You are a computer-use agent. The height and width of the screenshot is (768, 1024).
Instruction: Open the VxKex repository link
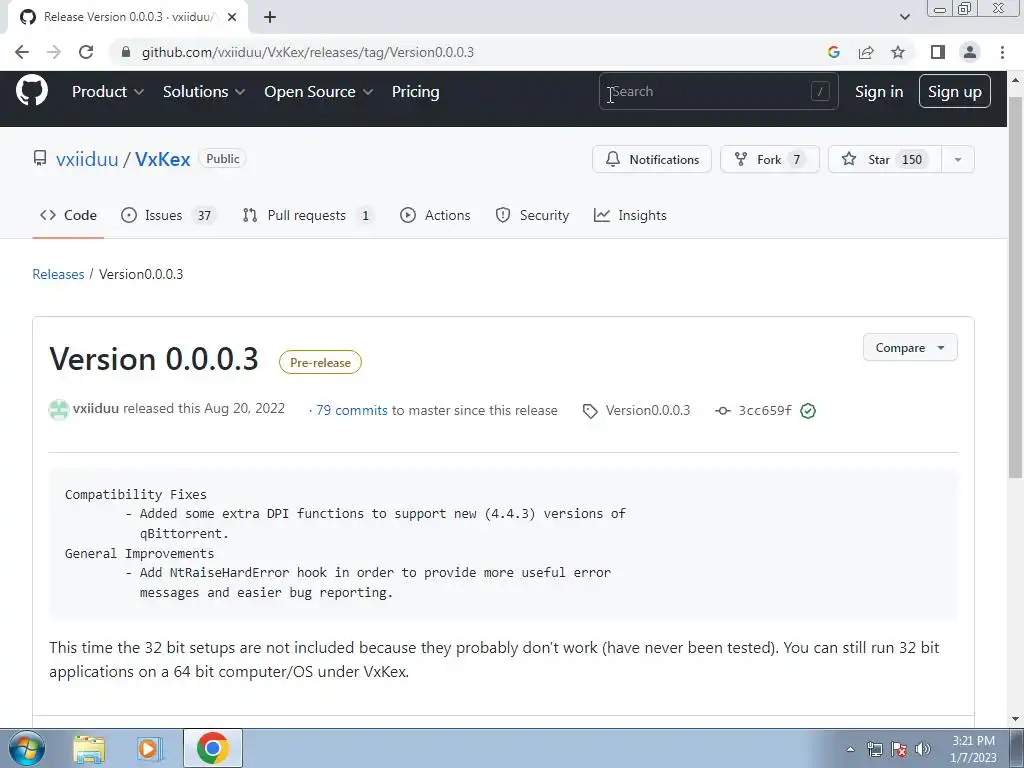(163, 159)
